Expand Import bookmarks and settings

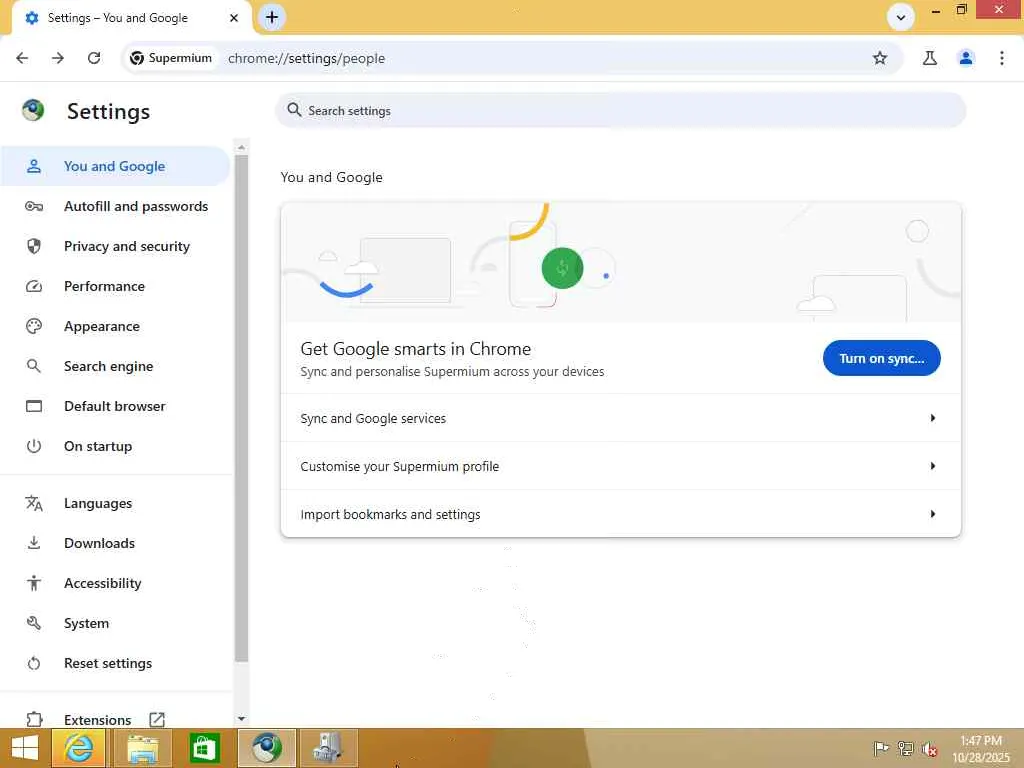(620, 514)
